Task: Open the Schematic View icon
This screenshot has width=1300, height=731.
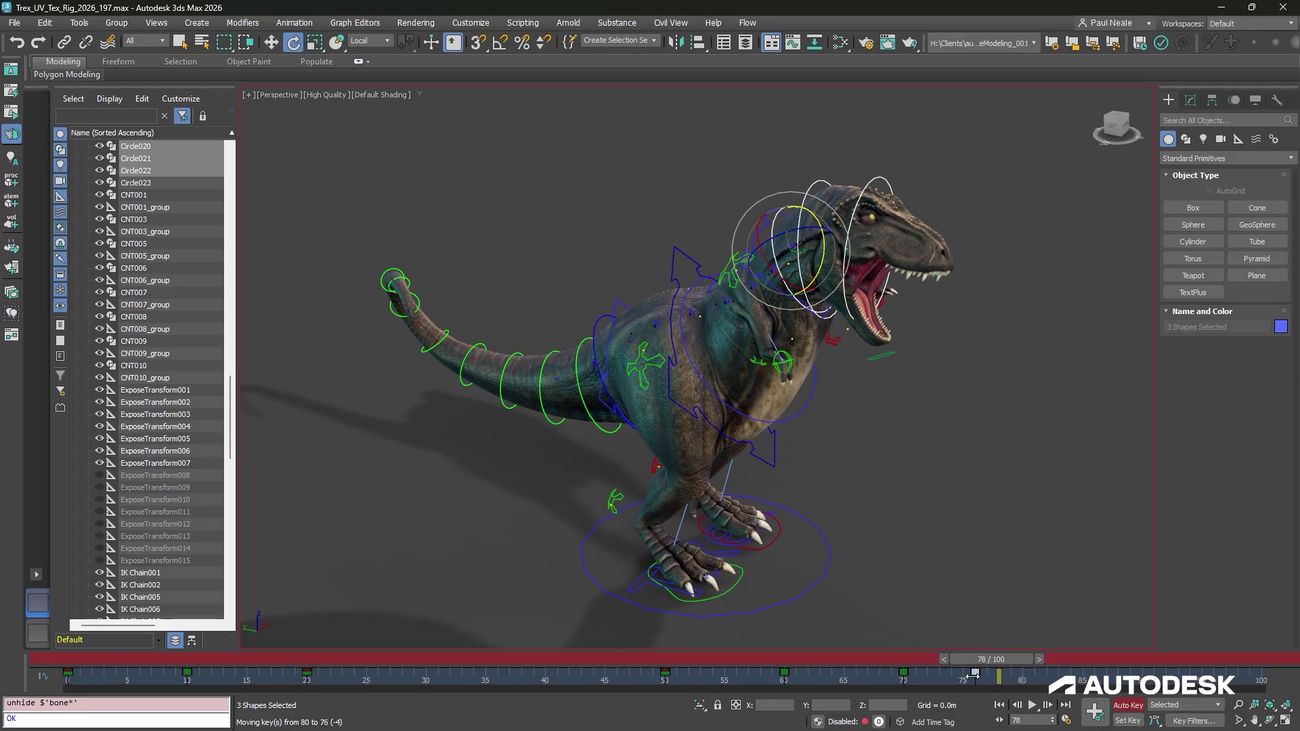Action: tap(815, 42)
